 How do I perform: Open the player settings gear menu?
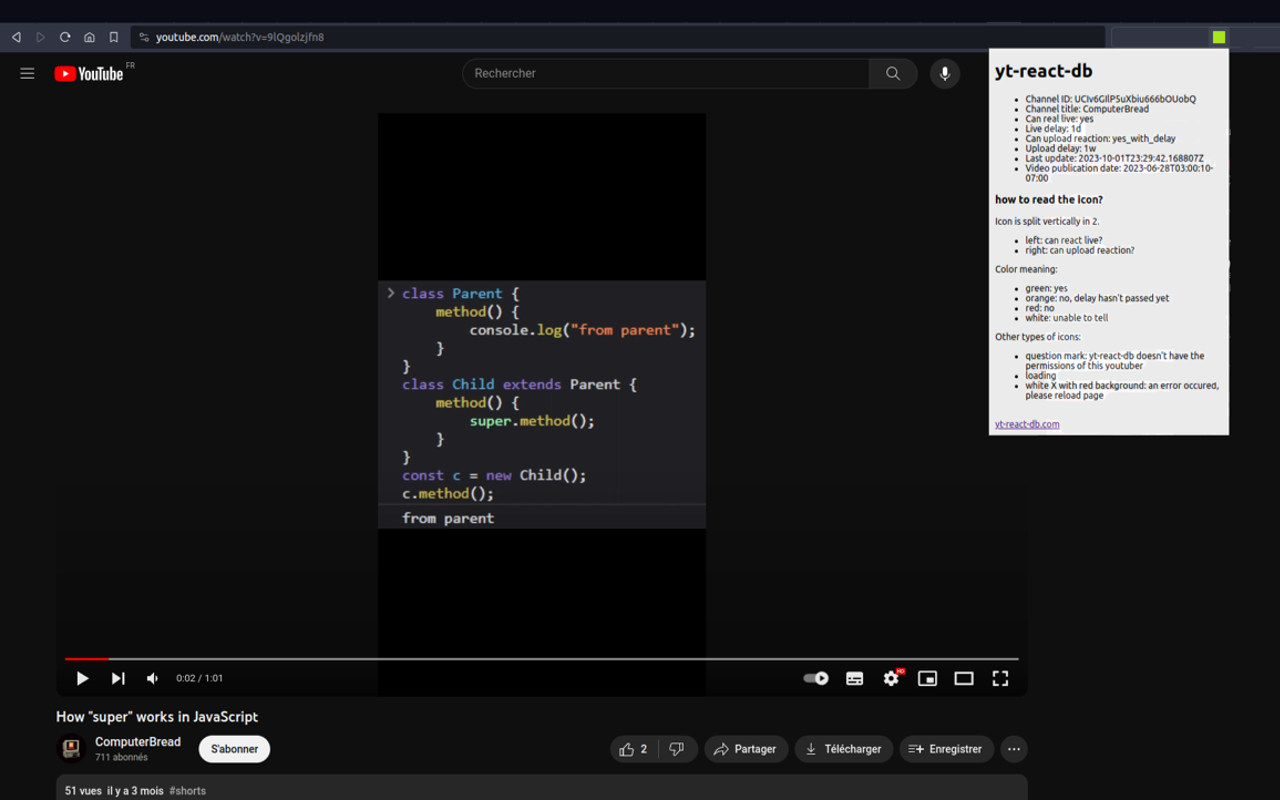(x=891, y=678)
